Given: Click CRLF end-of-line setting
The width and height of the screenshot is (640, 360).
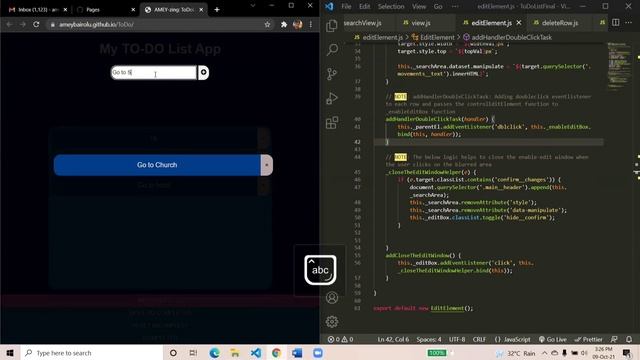Looking at the screenshot, I should pos(479,339).
